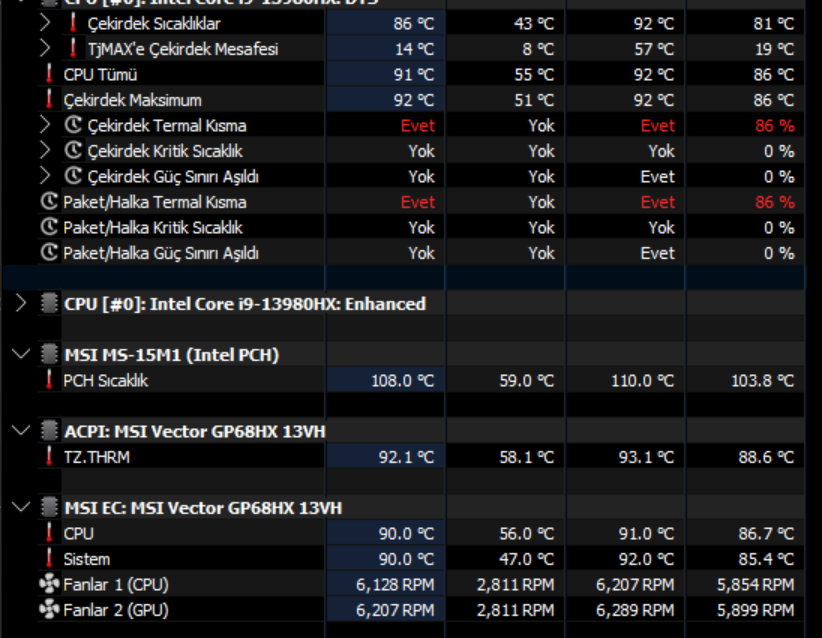Collapse ACPI: MSI Vector GP68HX 13VH group
The image size is (822, 638).
[21, 431]
